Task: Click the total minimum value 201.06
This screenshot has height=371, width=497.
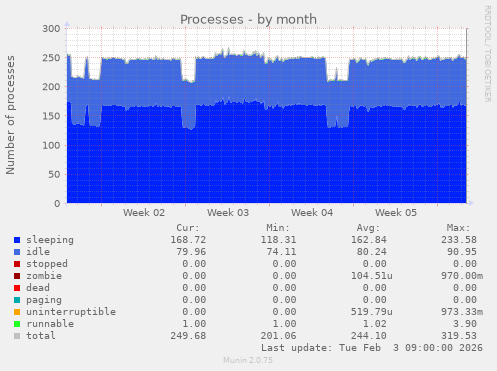Action: tap(278, 336)
